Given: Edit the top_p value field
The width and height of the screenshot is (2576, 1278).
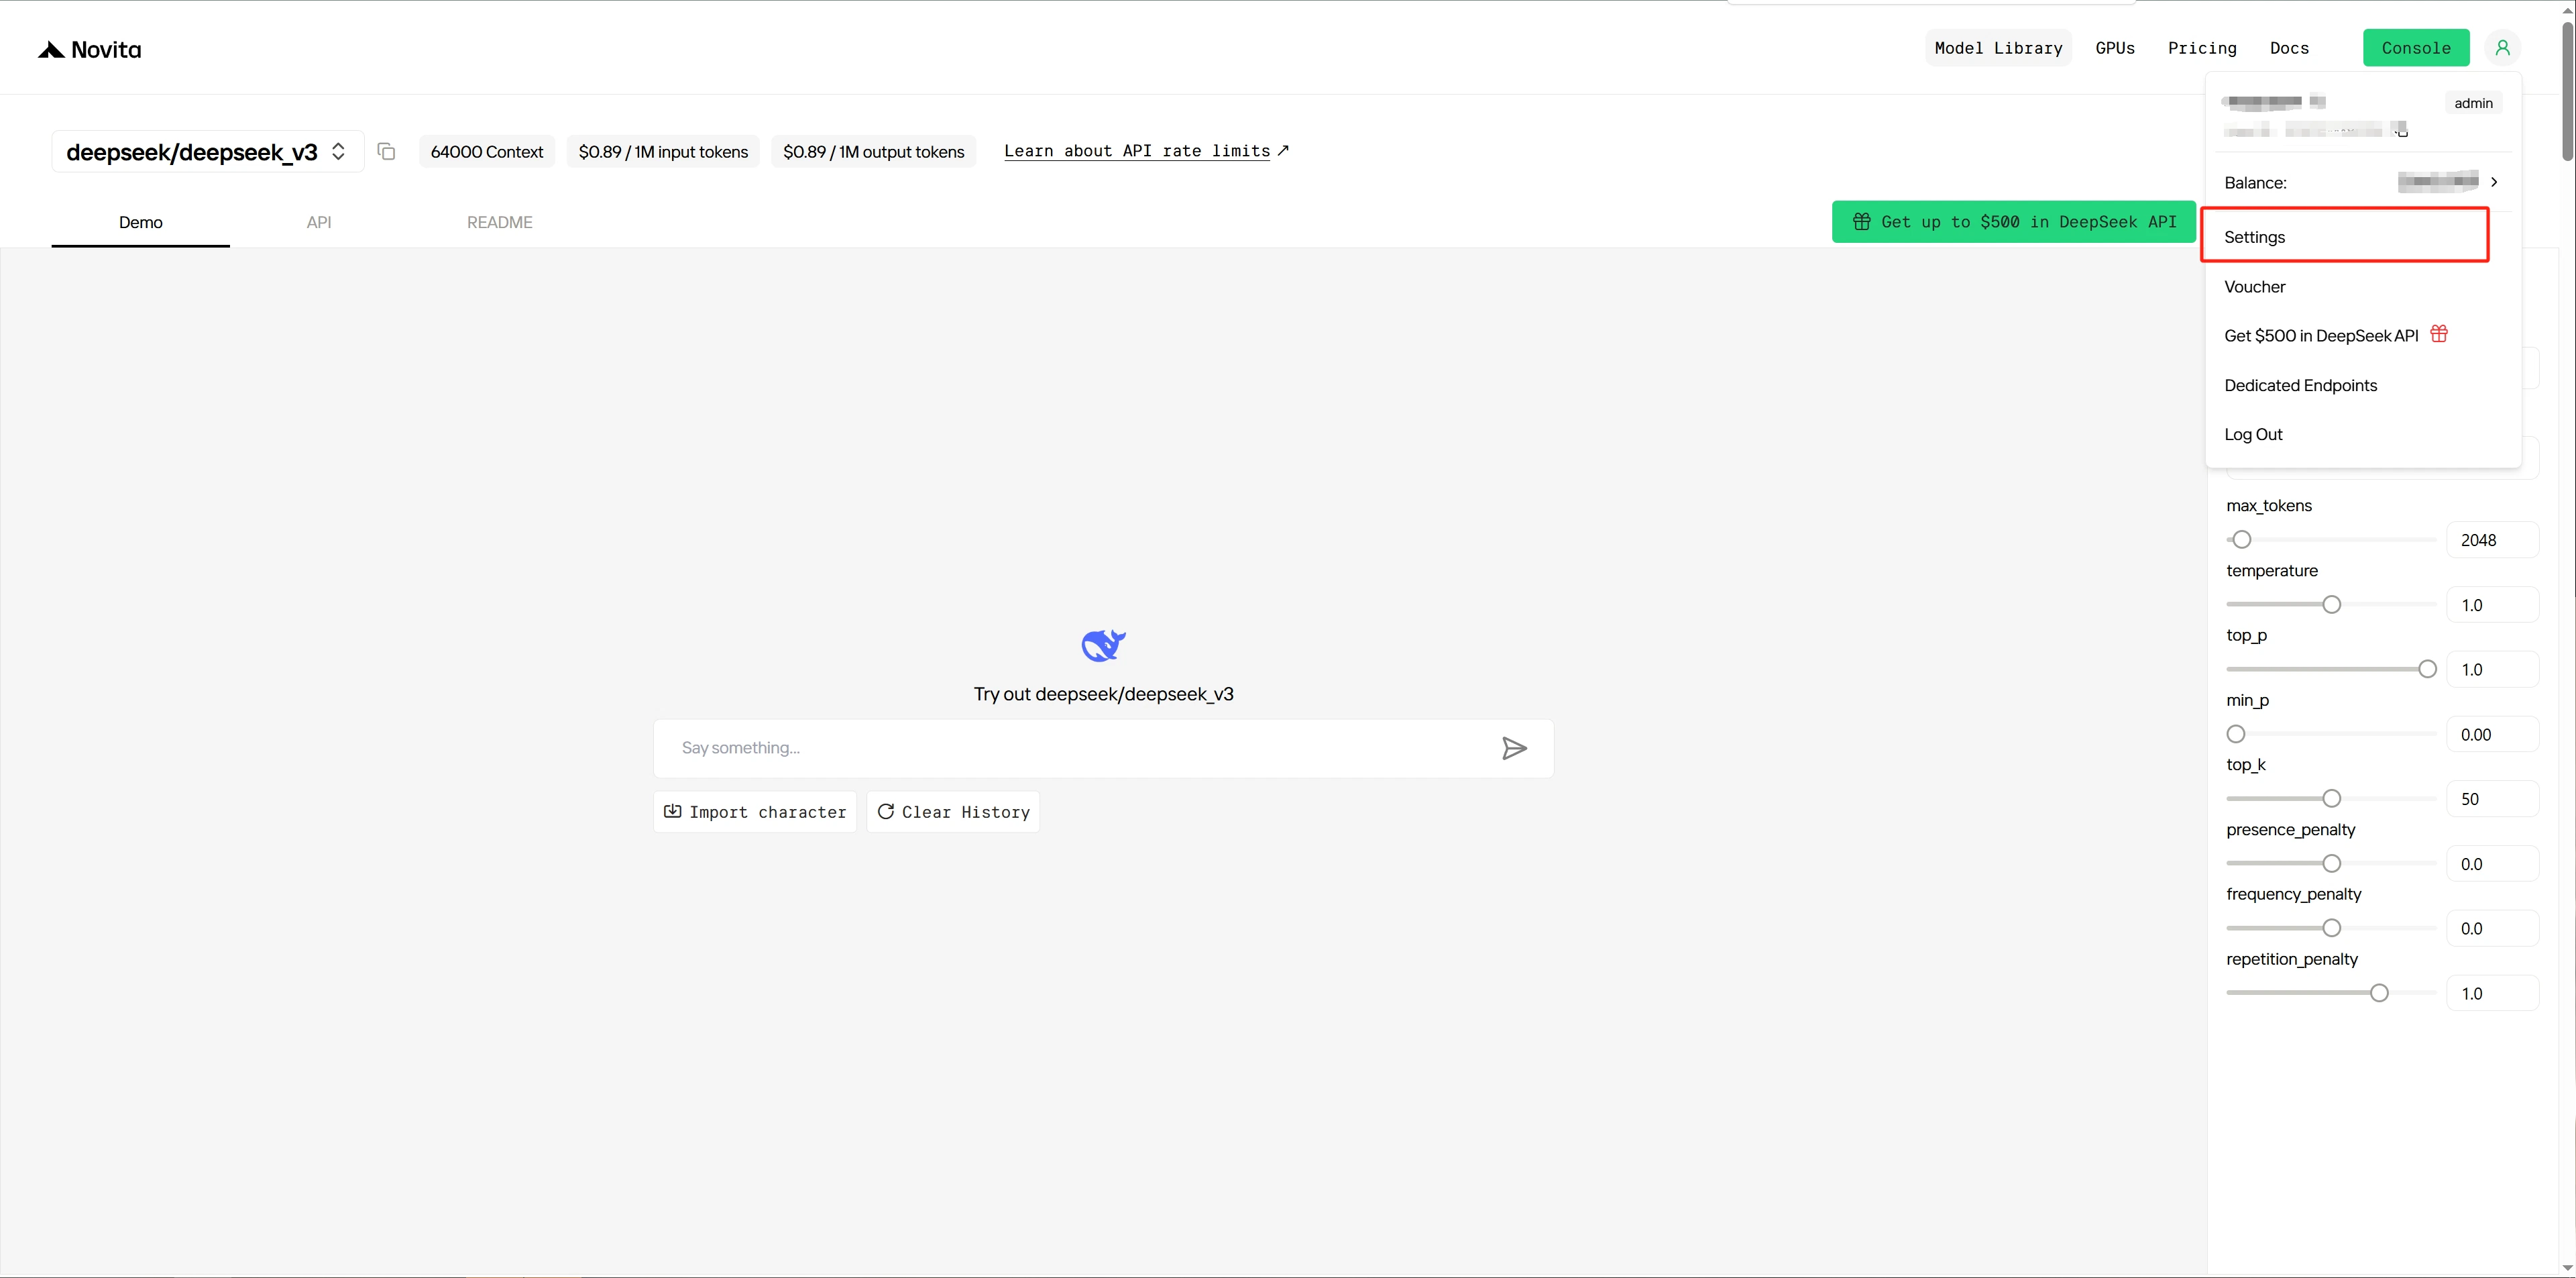Looking at the screenshot, I should 2492,670.
